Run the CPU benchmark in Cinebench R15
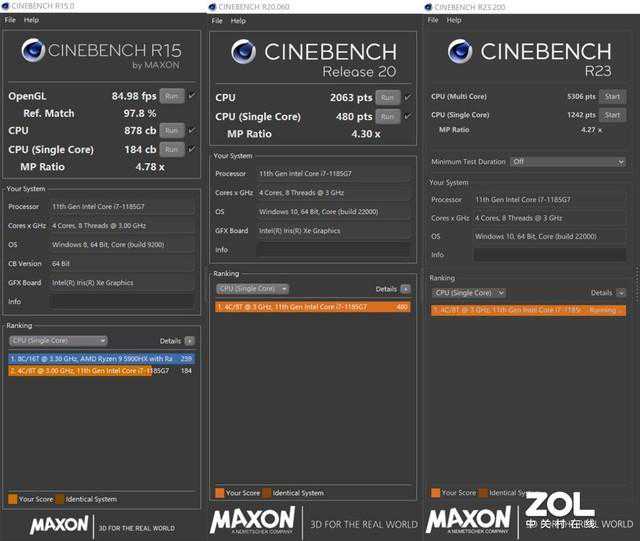 [x=172, y=130]
